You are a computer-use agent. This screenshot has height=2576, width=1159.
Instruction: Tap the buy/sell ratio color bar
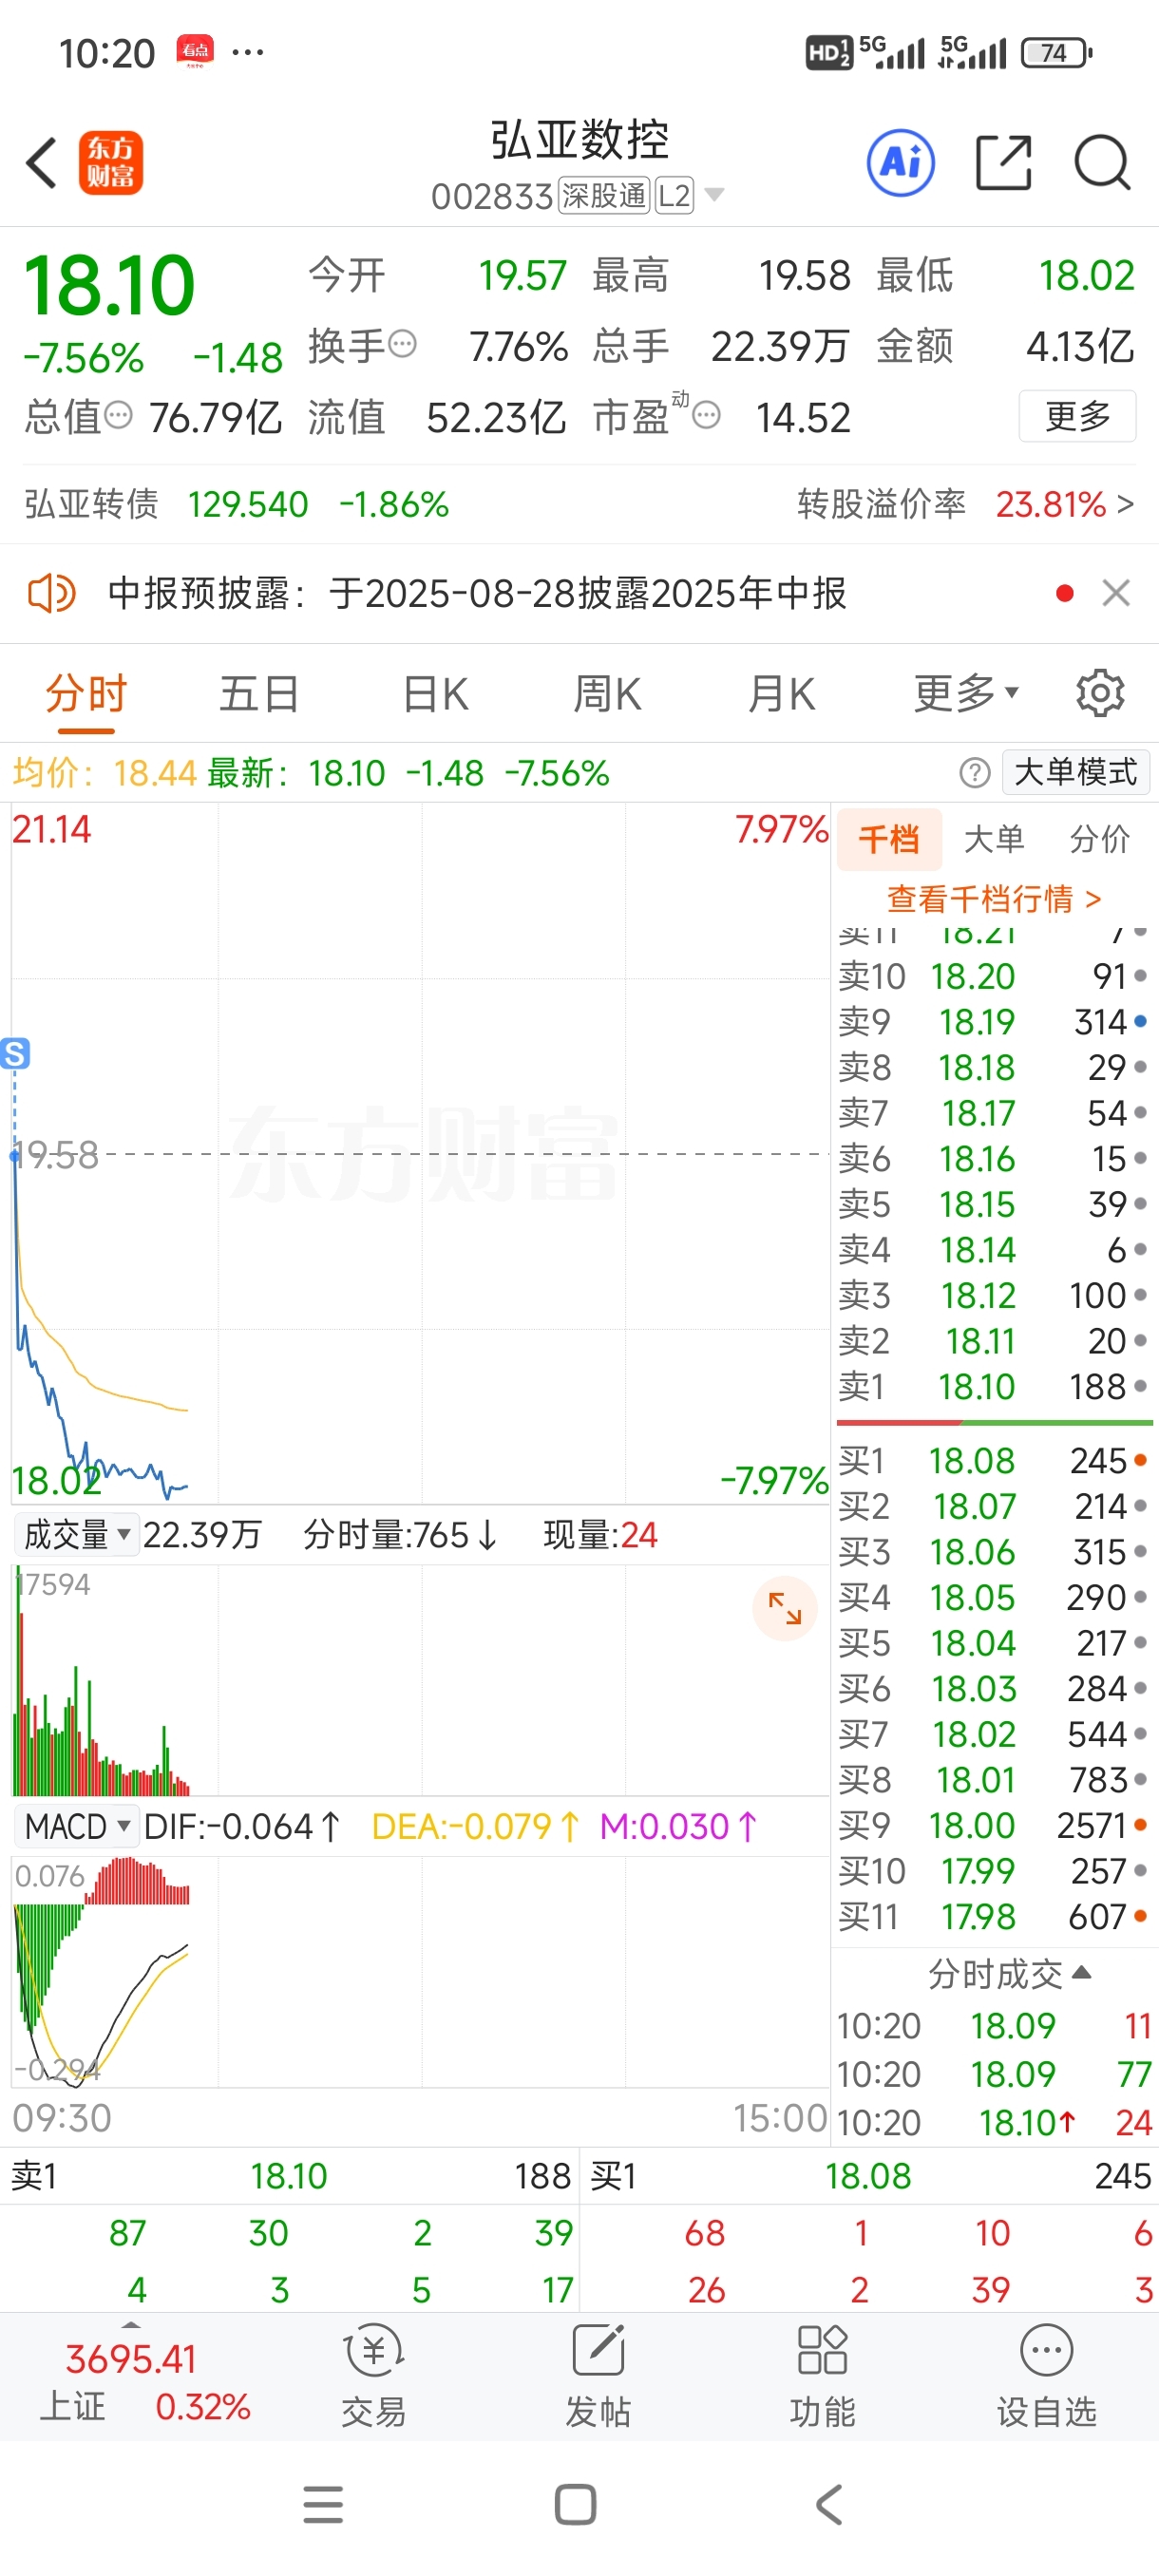[994, 1421]
